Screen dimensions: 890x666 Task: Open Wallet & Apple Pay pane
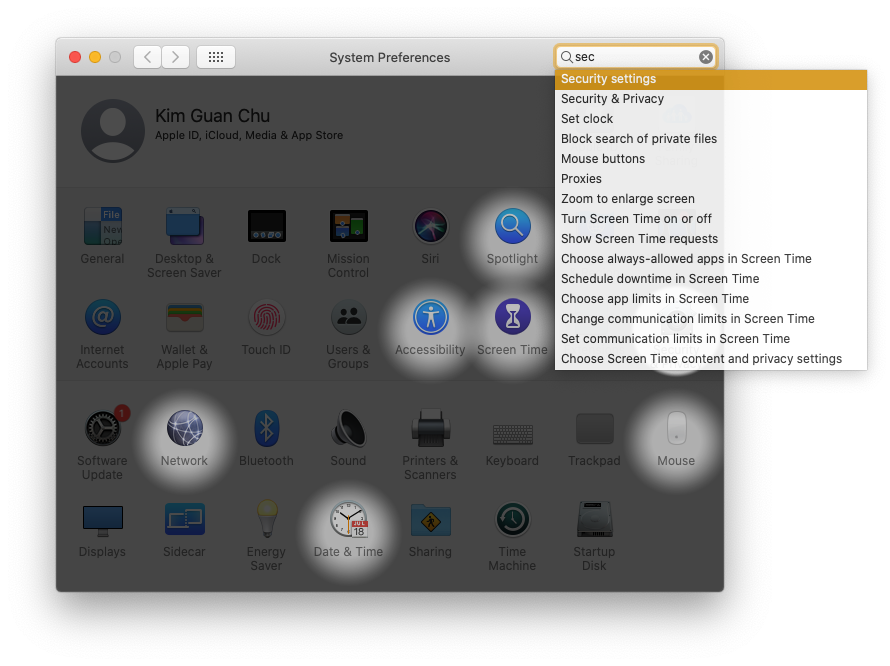(x=184, y=317)
